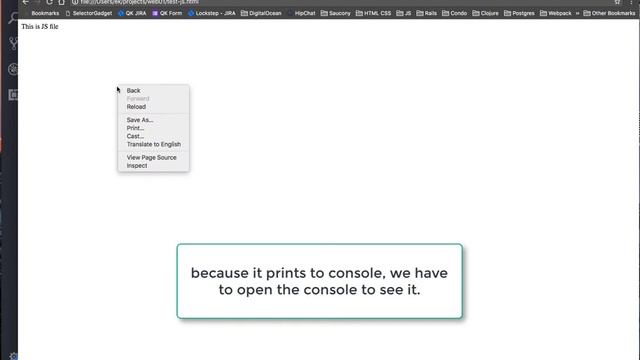640x360 pixels.
Task: Open Debug icon in editor sidebar
Action: click(13, 69)
